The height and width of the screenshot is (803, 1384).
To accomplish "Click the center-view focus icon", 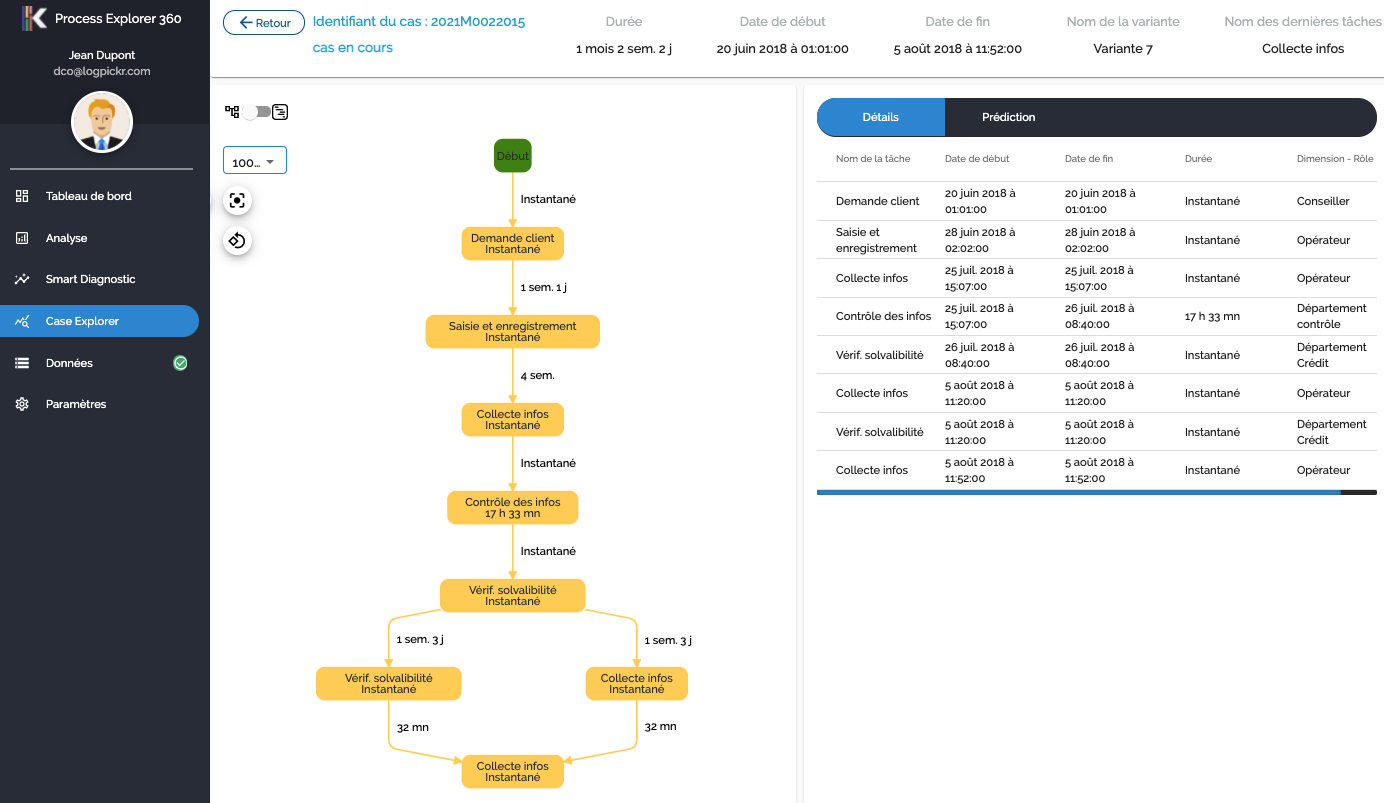I will pyautogui.click(x=237, y=200).
